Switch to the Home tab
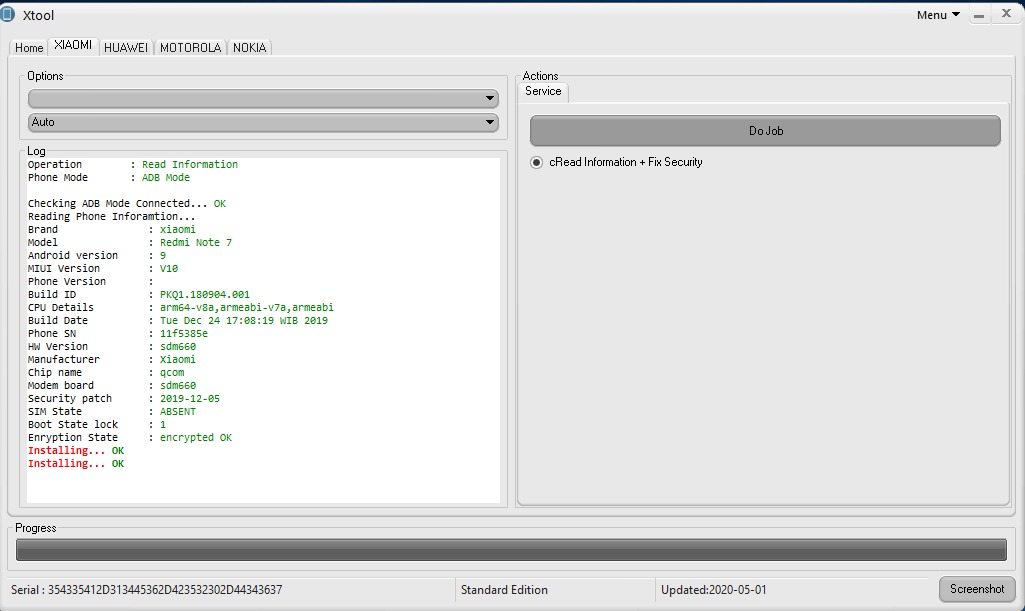This screenshot has height=611, width=1025. tap(29, 48)
